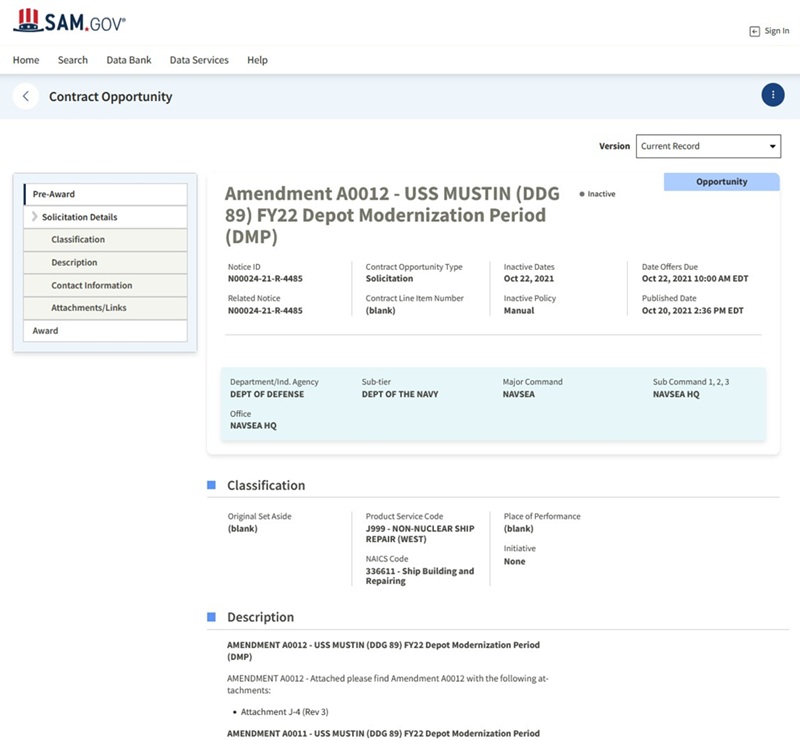Screen dimensions: 800x740
Task: Click the back arrow button
Action: (x=26, y=96)
